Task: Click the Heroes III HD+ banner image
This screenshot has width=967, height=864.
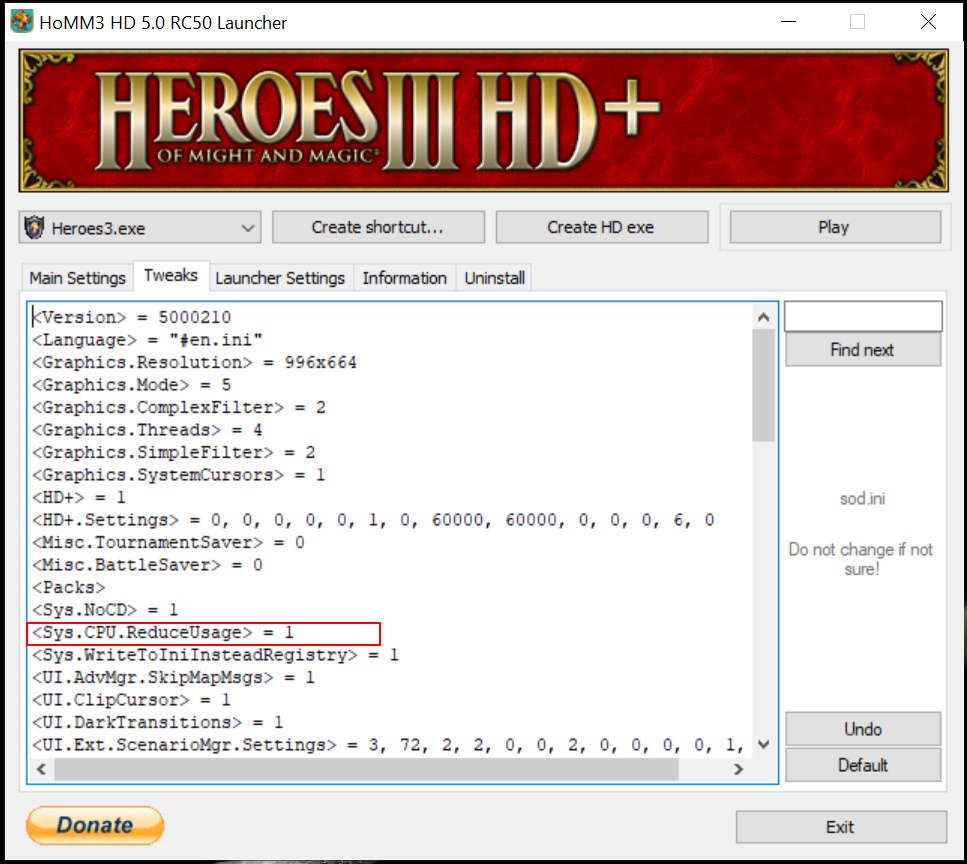Action: click(x=484, y=120)
